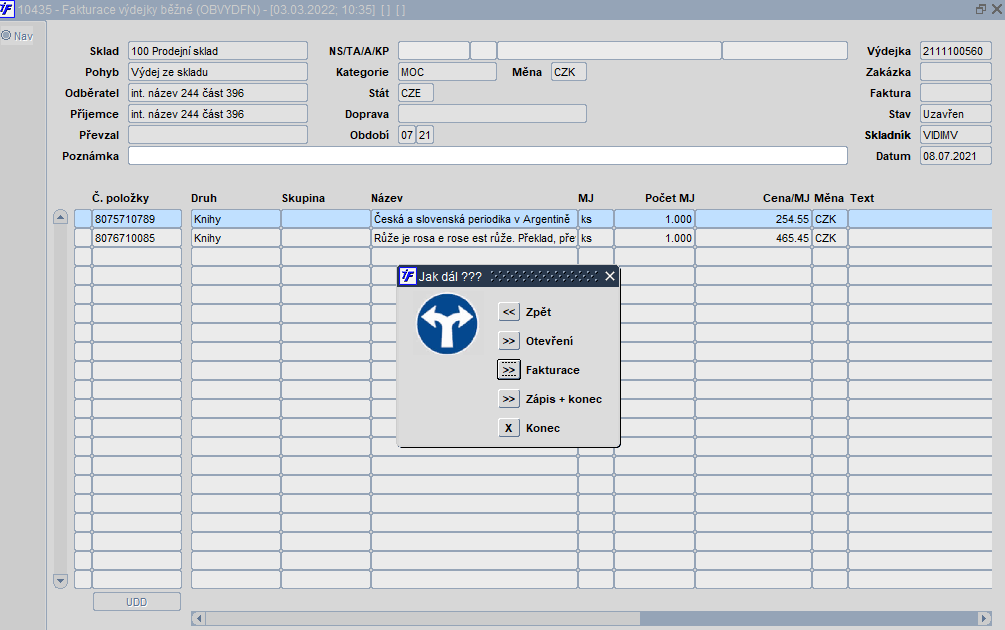This screenshot has width=1005, height=630.
Task: Click the Fakturace arrow button
Action: pyautogui.click(x=508, y=370)
